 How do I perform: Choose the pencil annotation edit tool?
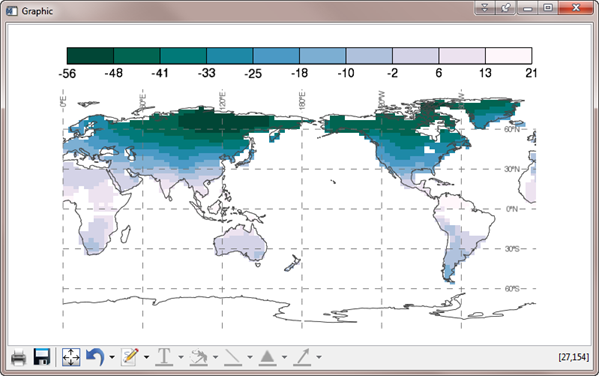(x=130, y=357)
